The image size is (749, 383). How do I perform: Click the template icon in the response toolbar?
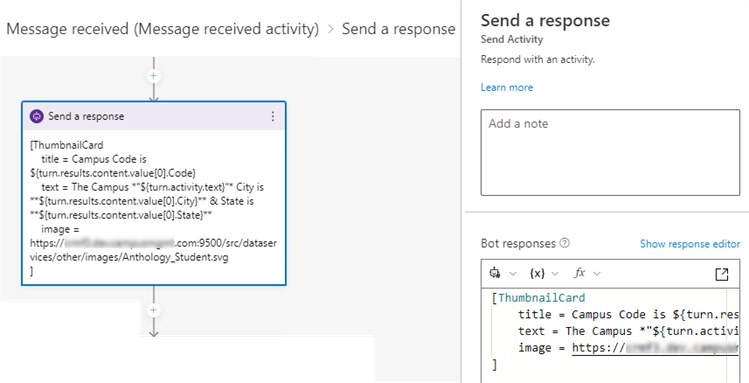click(495, 273)
